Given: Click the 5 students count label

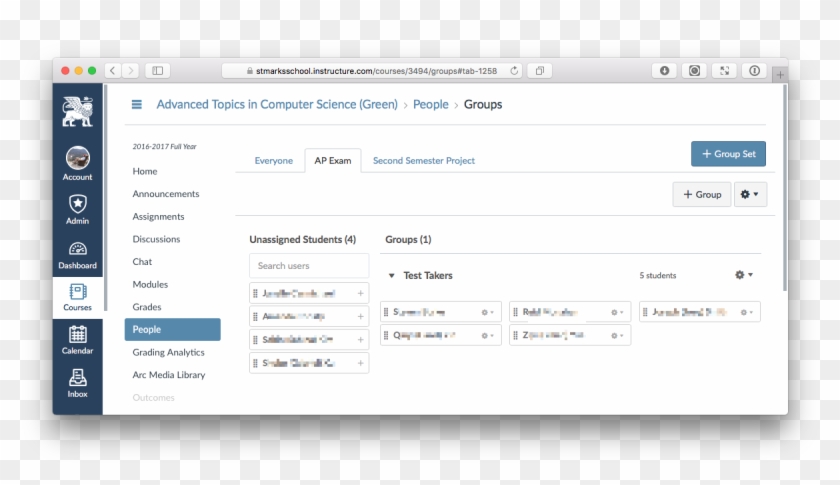Looking at the screenshot, I should (657, 275).
